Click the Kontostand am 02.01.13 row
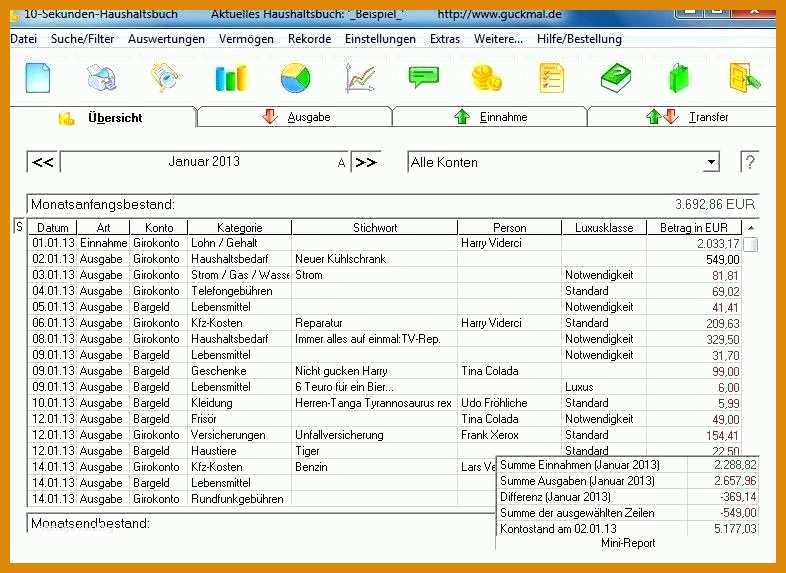Screen dimensions: 786x573 tap(628, 529)
